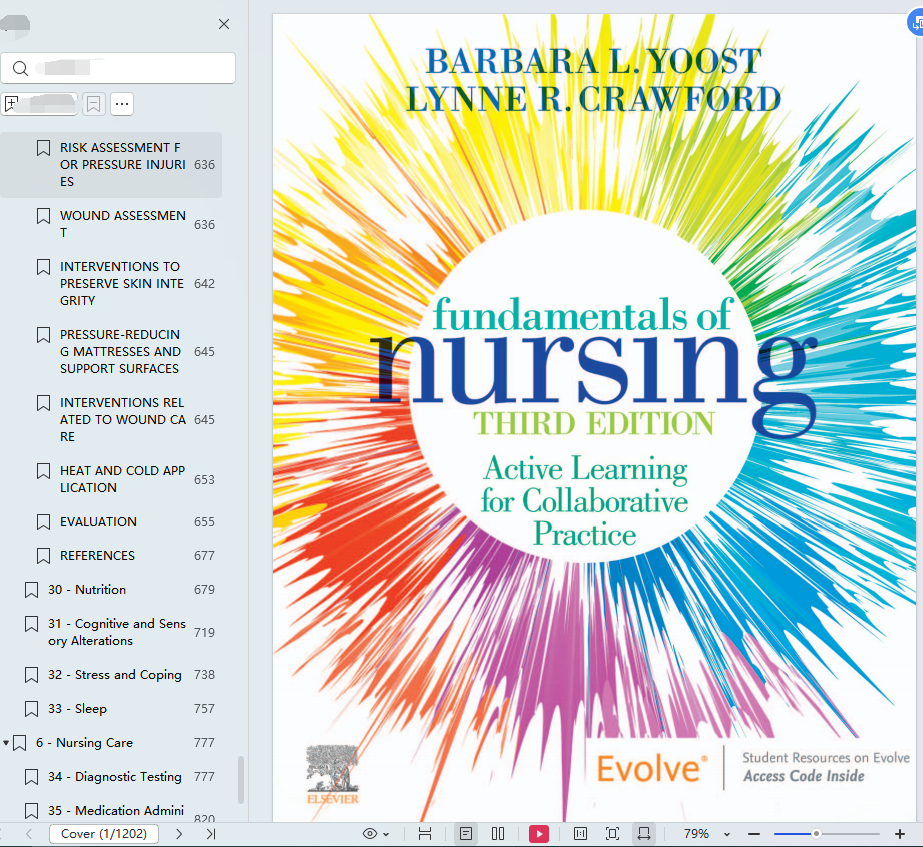The height and width of the screenshot is (847, 923).
Task: Enter full screen mode
Action: 612,834
